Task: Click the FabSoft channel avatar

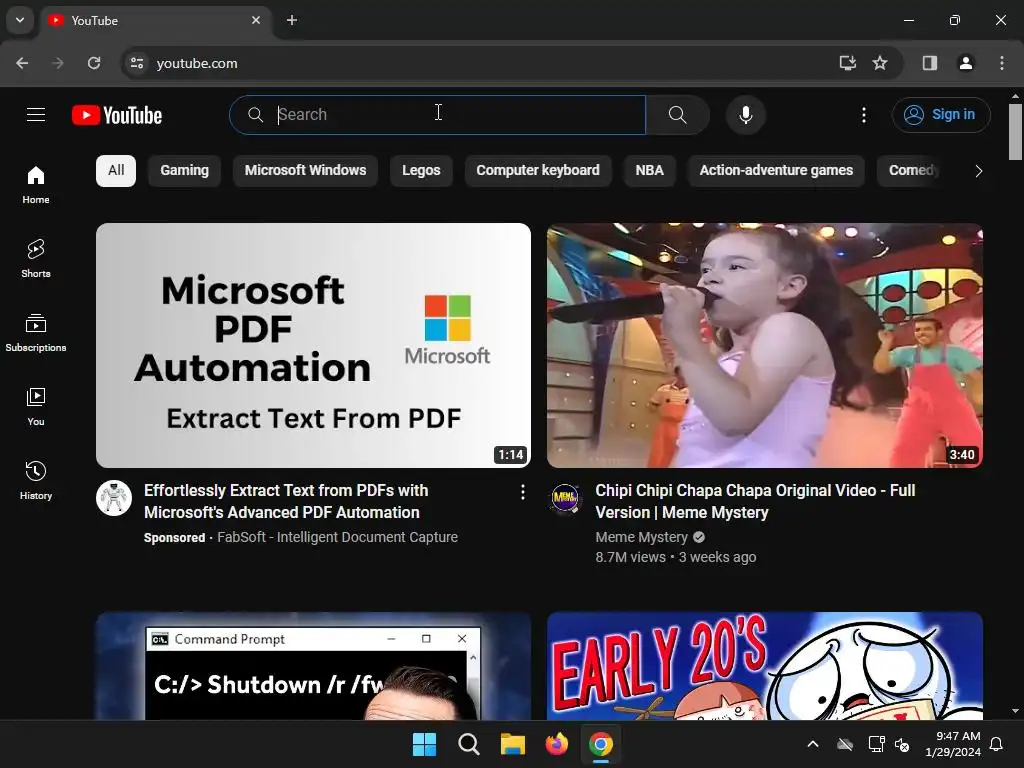Action: pos(114,498)
